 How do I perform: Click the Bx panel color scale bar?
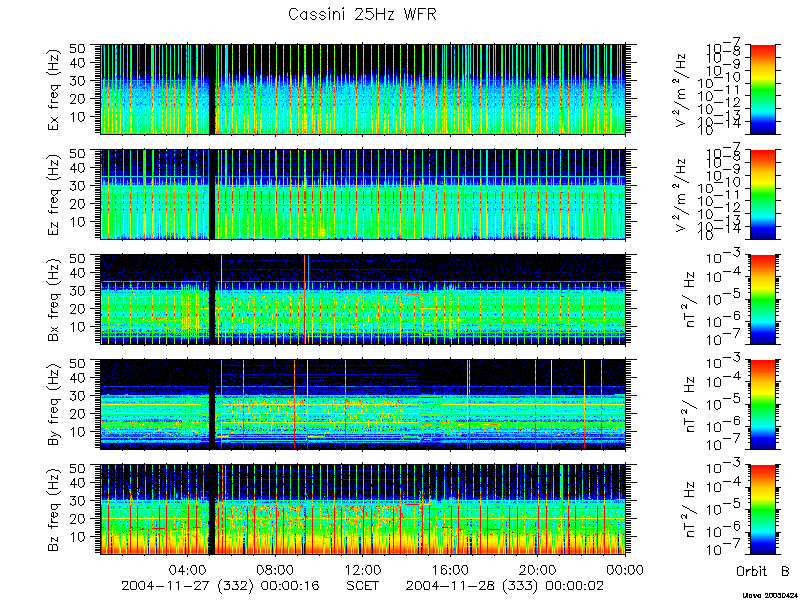coord(762,299)
